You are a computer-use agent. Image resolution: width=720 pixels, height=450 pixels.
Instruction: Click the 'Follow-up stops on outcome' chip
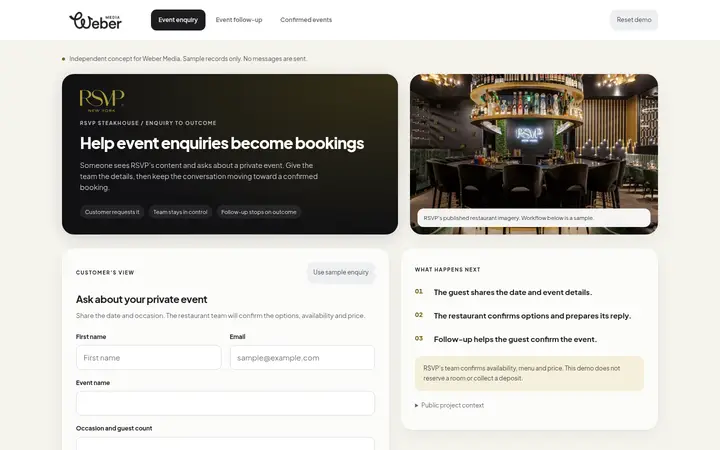click(x=259, y=212)
